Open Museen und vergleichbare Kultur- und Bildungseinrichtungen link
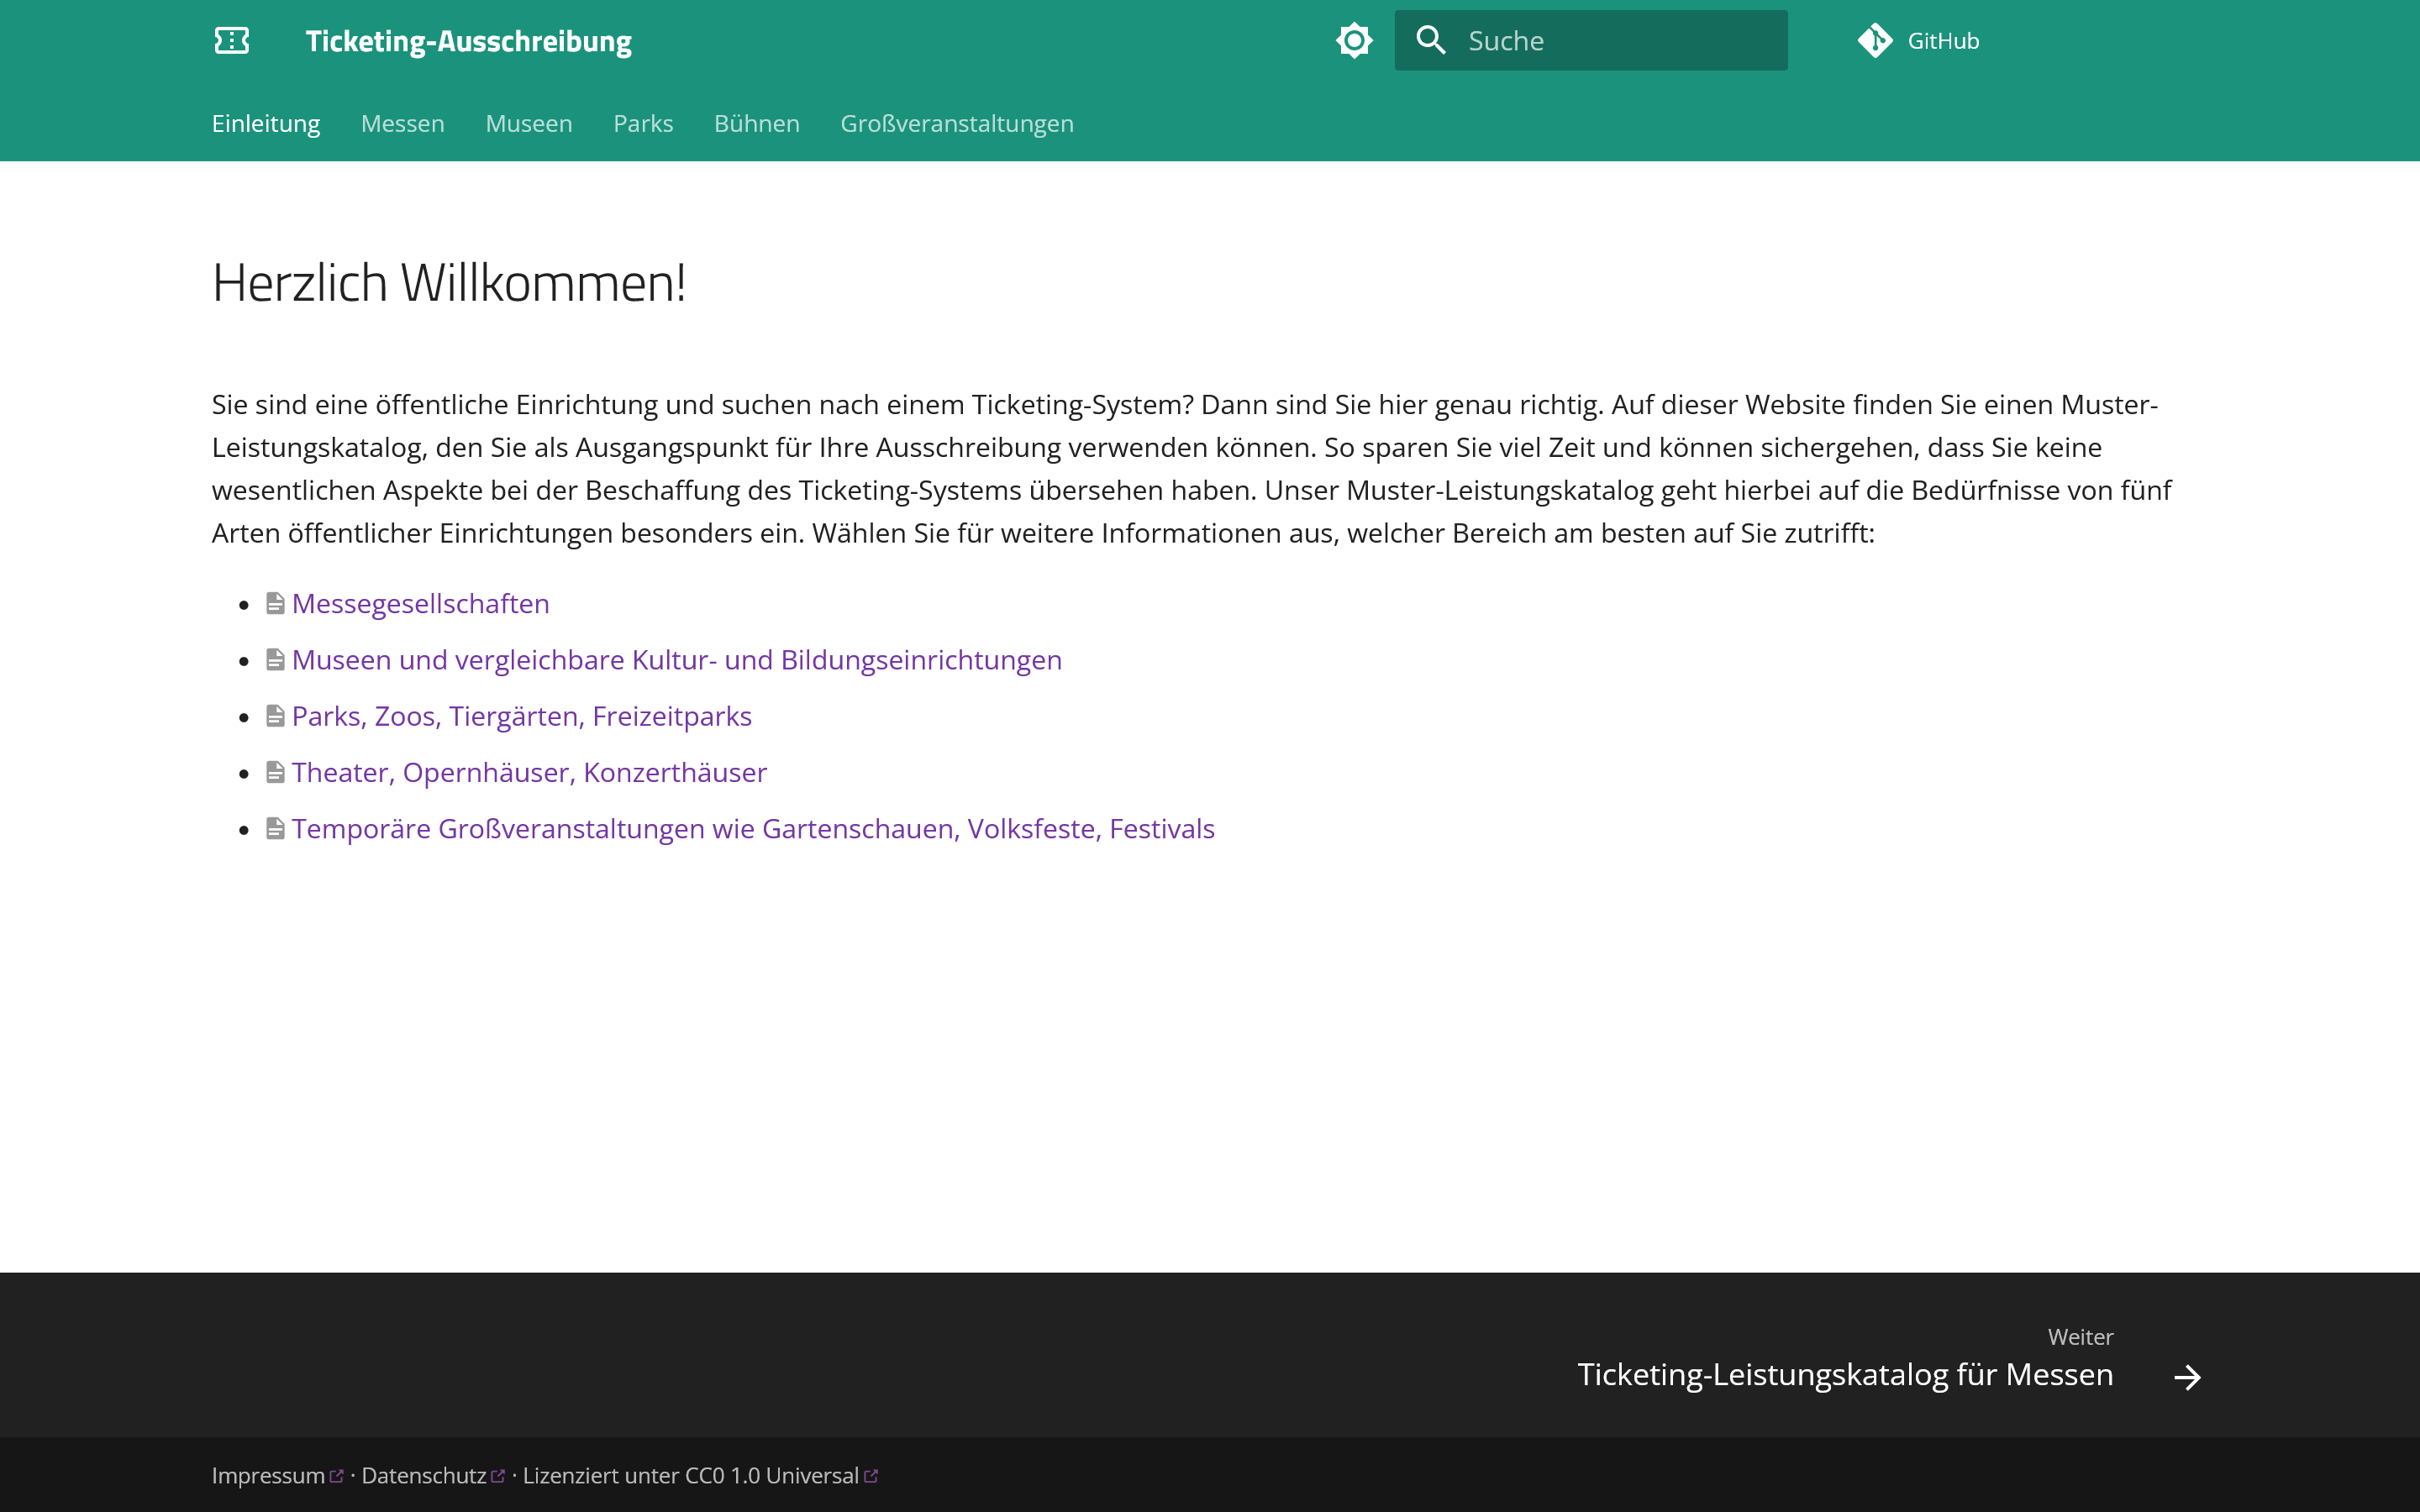This screenshot has width=2420, height=1512. pyautogui.click(x=677, y=660)
